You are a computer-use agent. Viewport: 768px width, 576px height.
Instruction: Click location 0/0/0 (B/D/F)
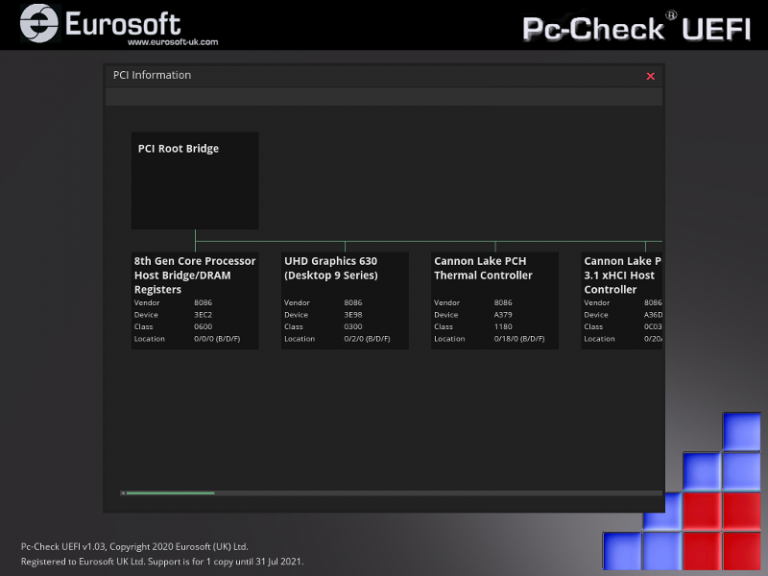pyautogui.click(x=217, y=339)
